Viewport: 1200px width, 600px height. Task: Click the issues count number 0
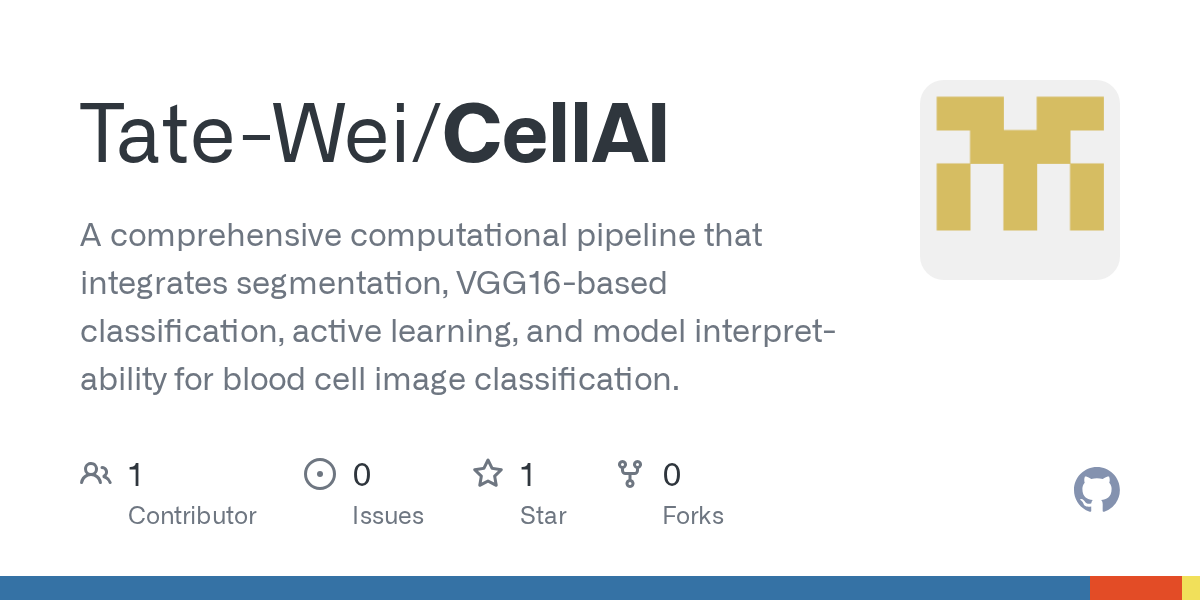(362, 475)
